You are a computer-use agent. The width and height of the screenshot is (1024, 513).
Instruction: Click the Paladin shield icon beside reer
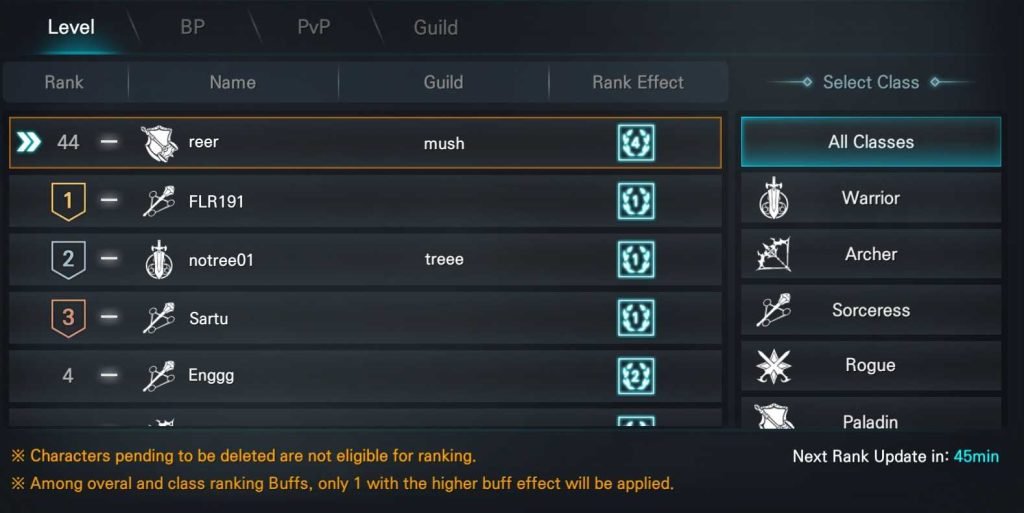pyautogui.click(x=159, y=143)
